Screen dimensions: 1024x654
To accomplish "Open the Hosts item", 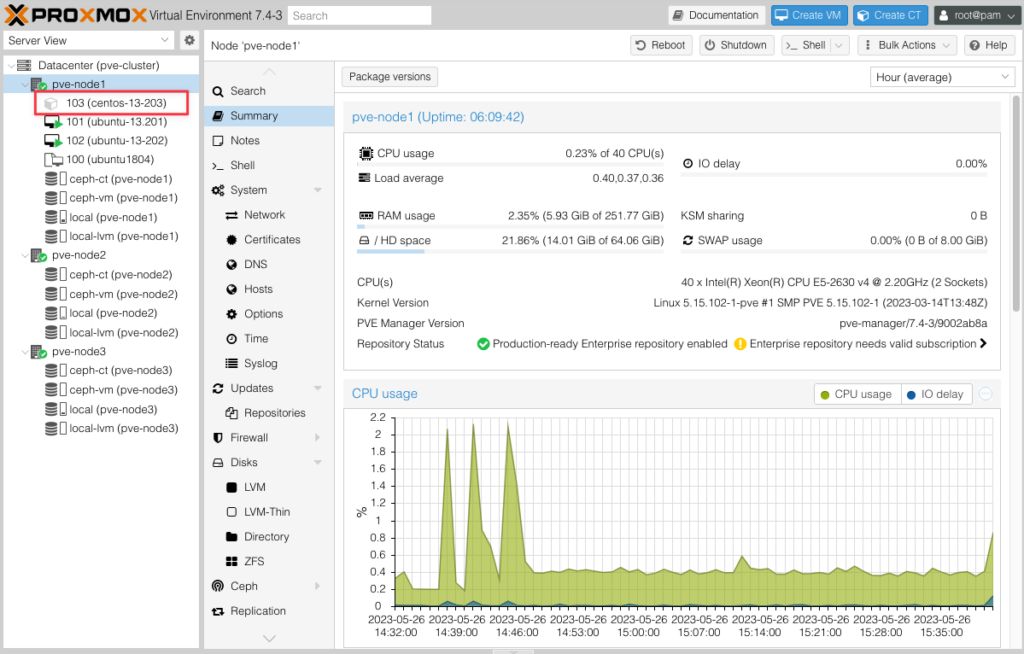I will (x=268, y=289).
